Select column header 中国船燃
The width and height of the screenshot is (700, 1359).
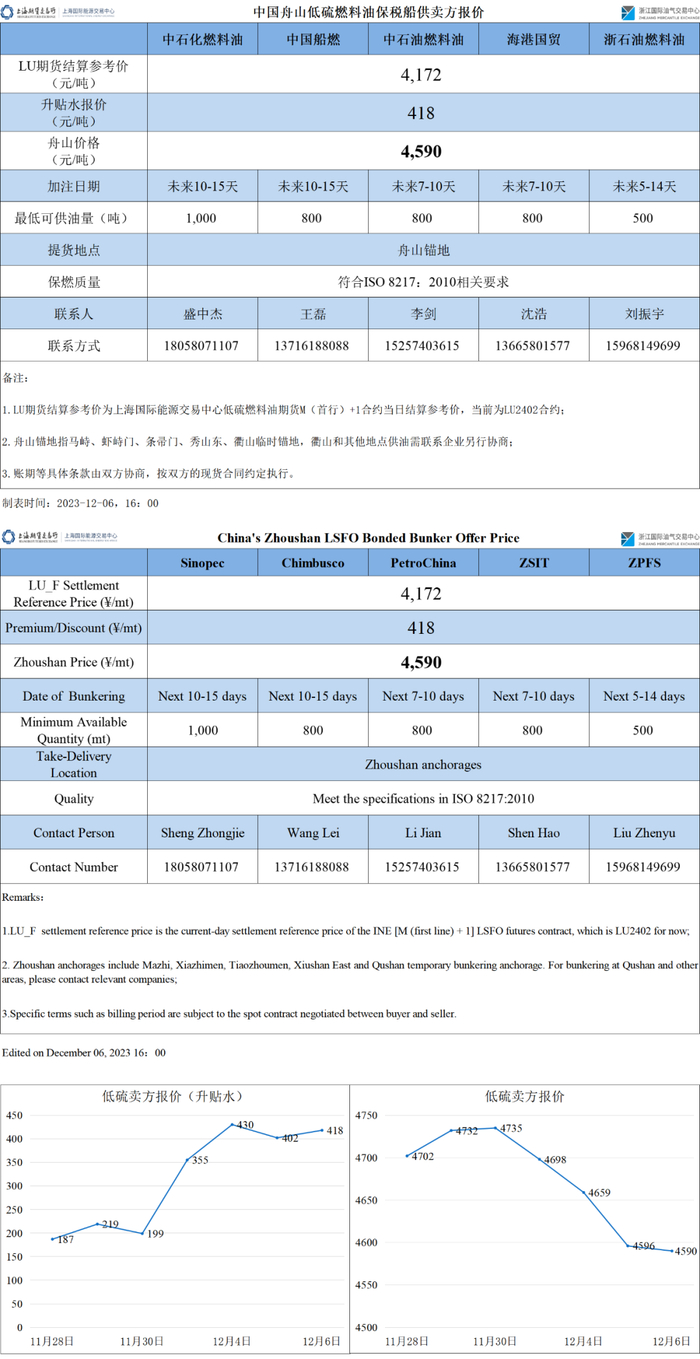click(313, 41)
